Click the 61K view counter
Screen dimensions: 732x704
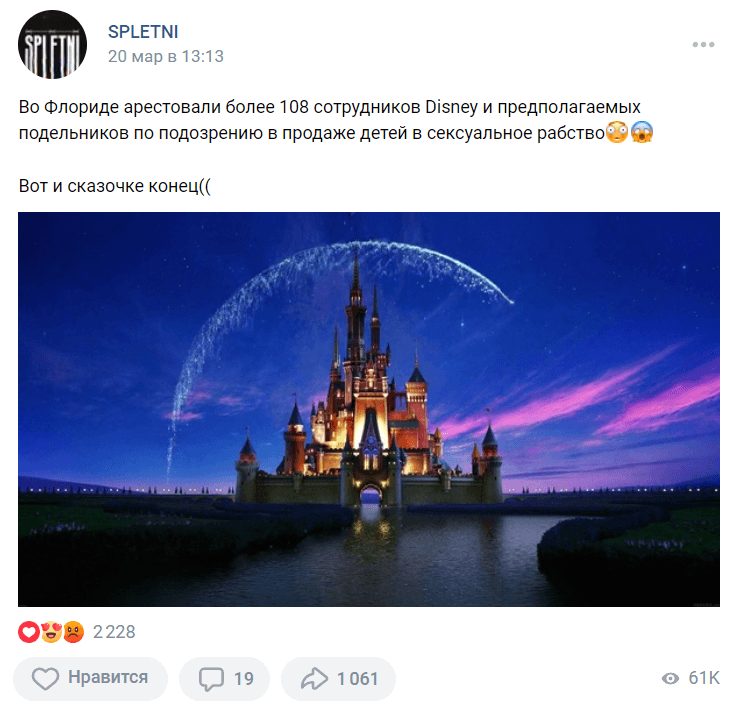[x=704, y=678]
